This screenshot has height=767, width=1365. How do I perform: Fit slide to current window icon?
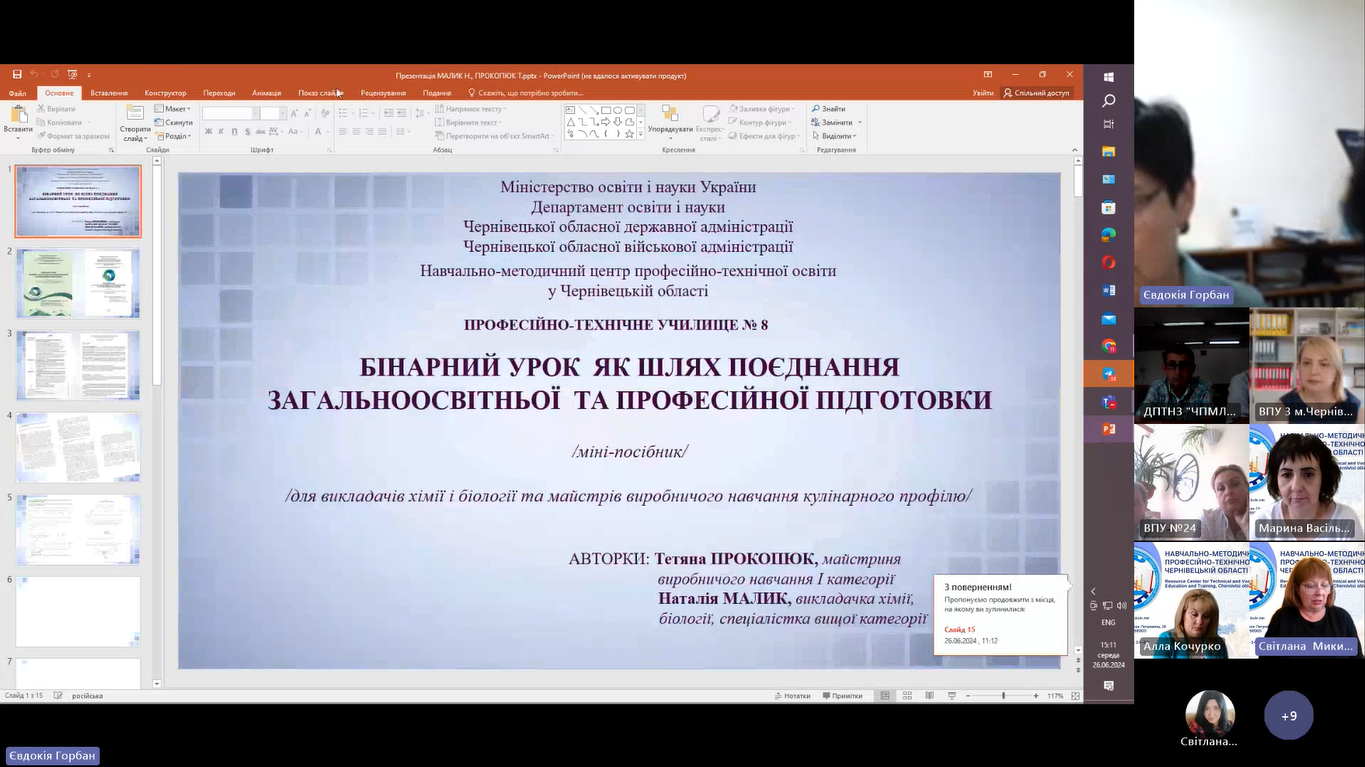(x=1075, y=696)
